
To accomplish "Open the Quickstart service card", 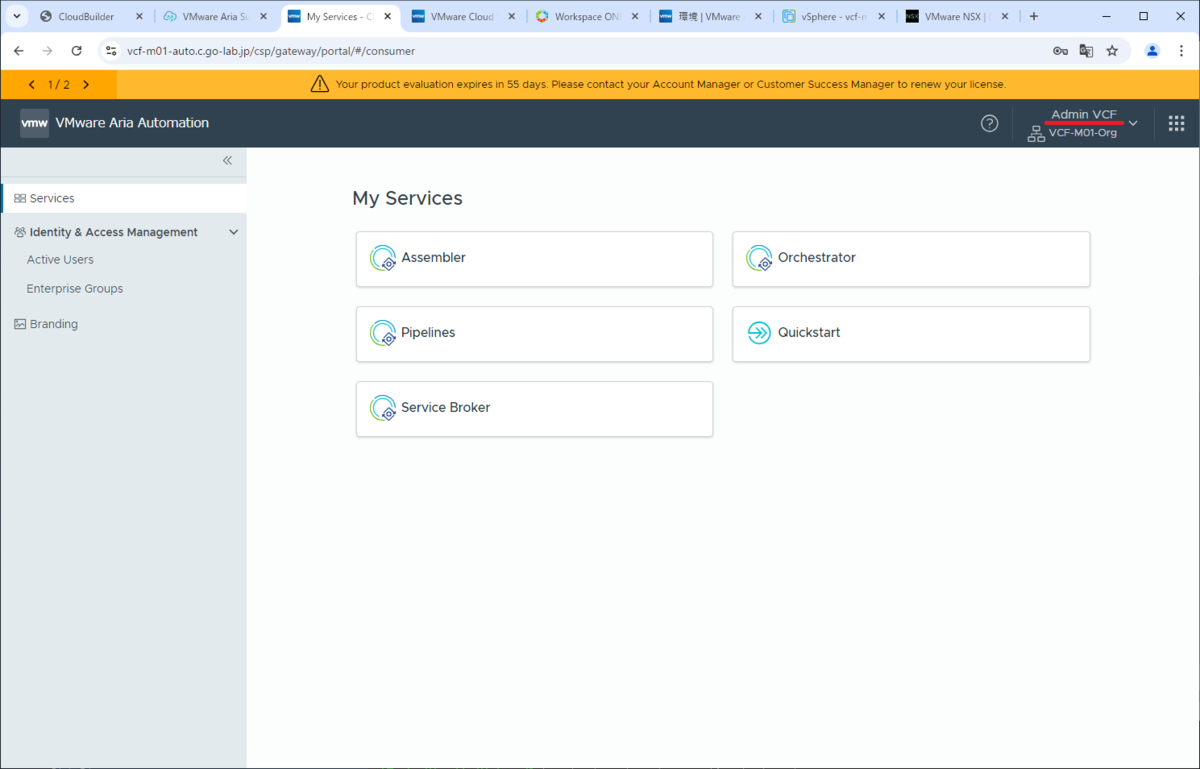I will [911, 334].
